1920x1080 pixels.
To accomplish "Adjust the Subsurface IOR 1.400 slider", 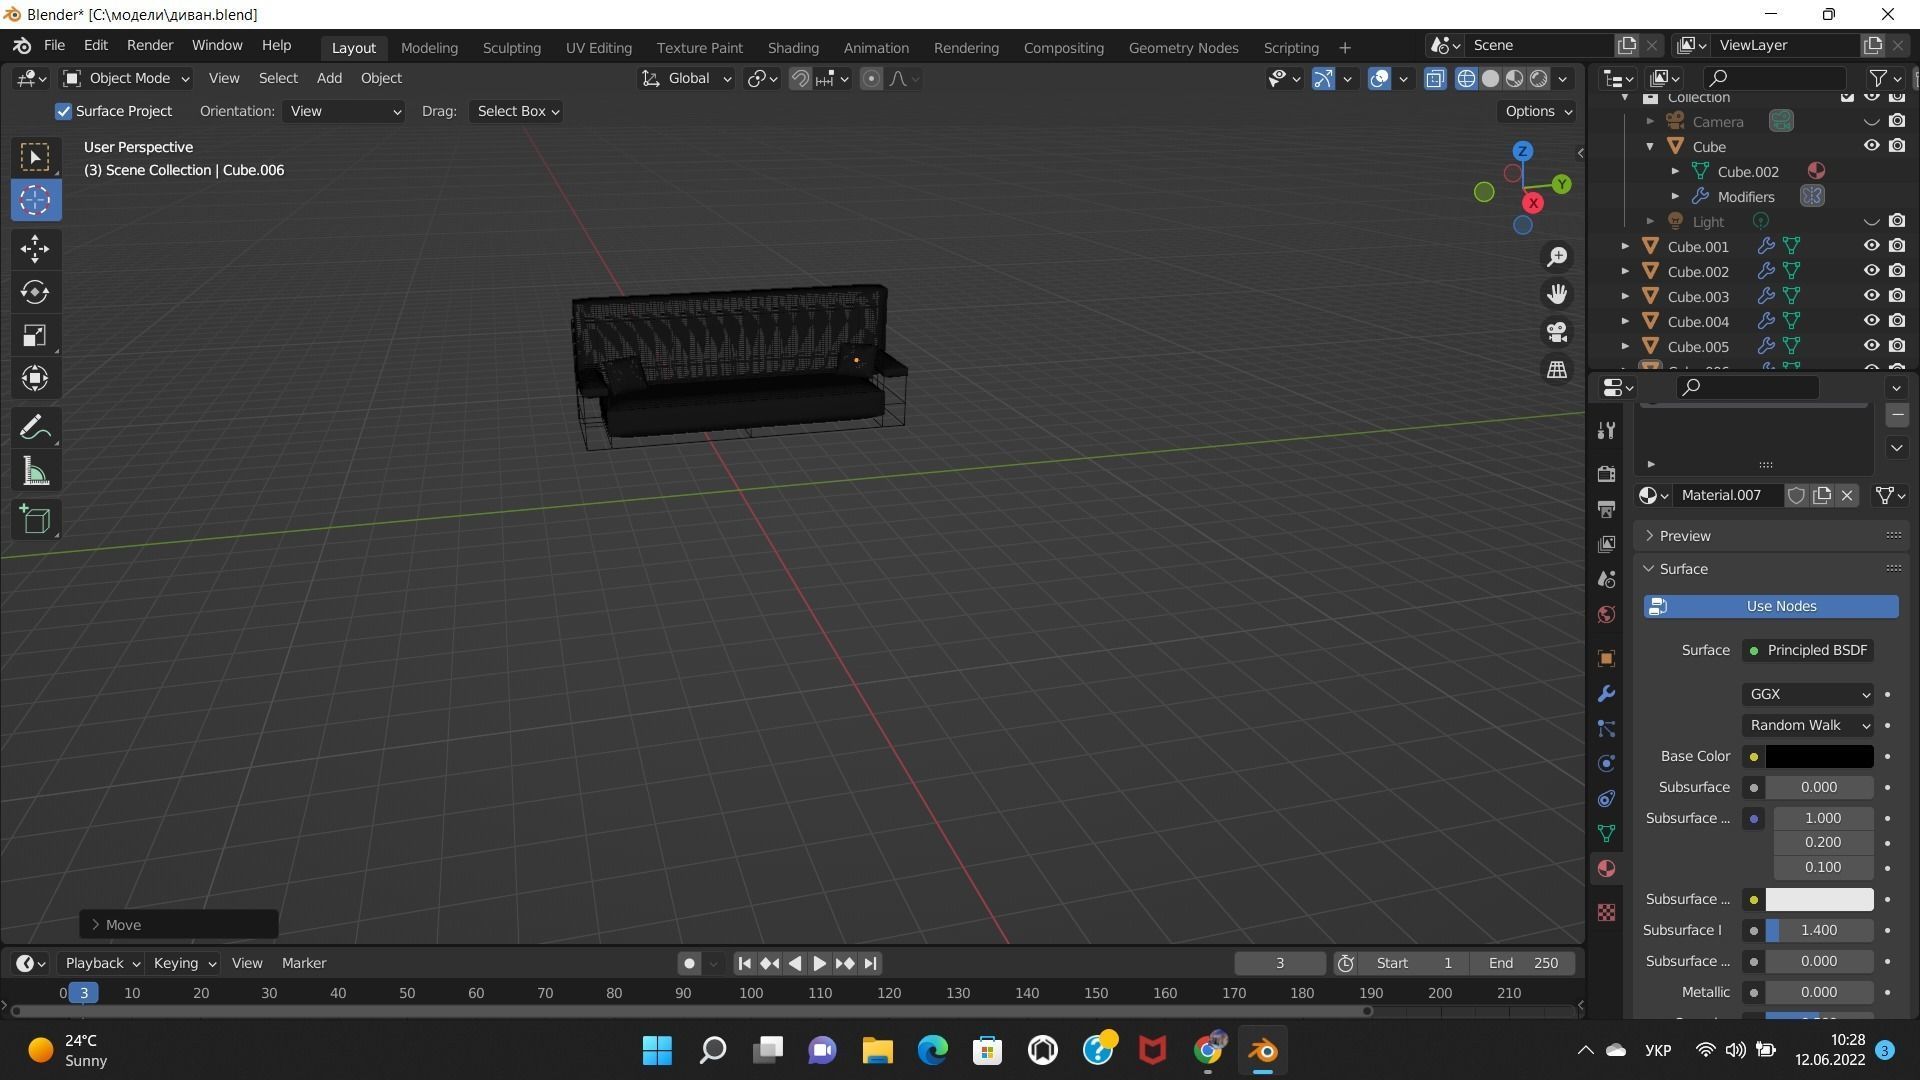I will click(x=1819, y=930).
